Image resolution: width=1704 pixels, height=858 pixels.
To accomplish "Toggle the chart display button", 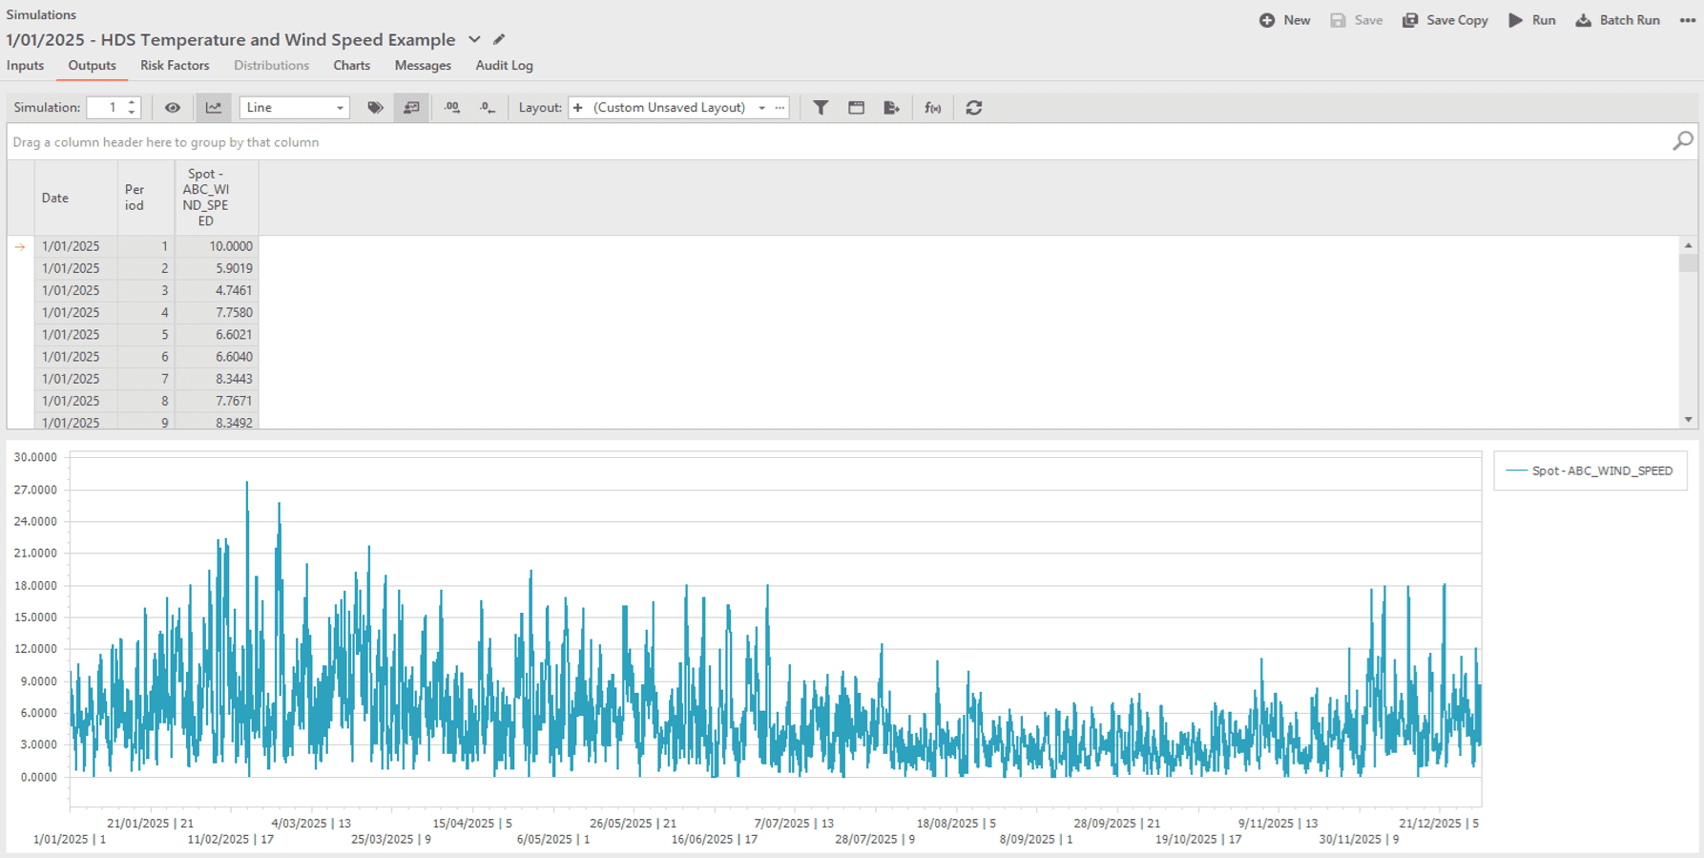I will click(x=213, y=108).
